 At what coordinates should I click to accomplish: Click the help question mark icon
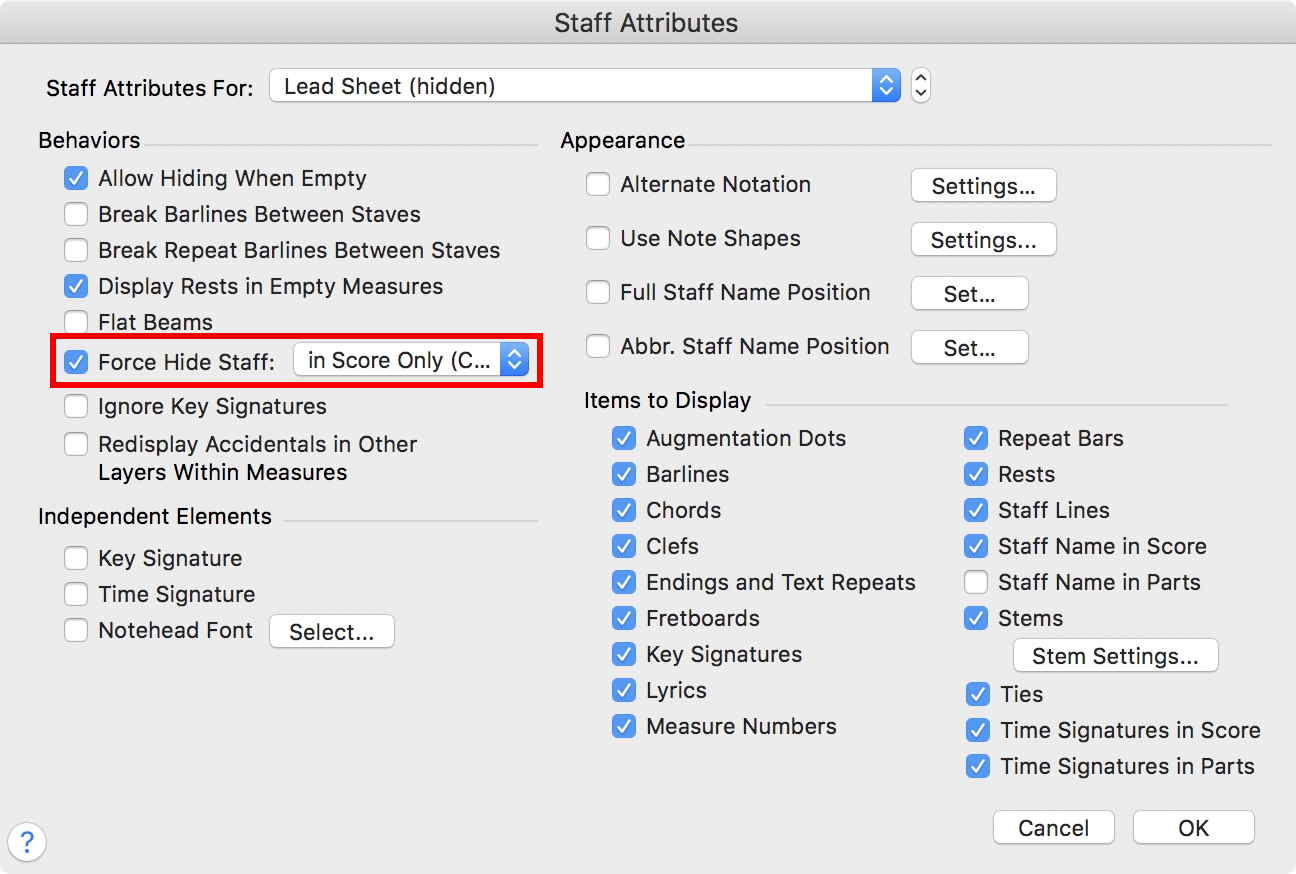[x=27, y=842]
